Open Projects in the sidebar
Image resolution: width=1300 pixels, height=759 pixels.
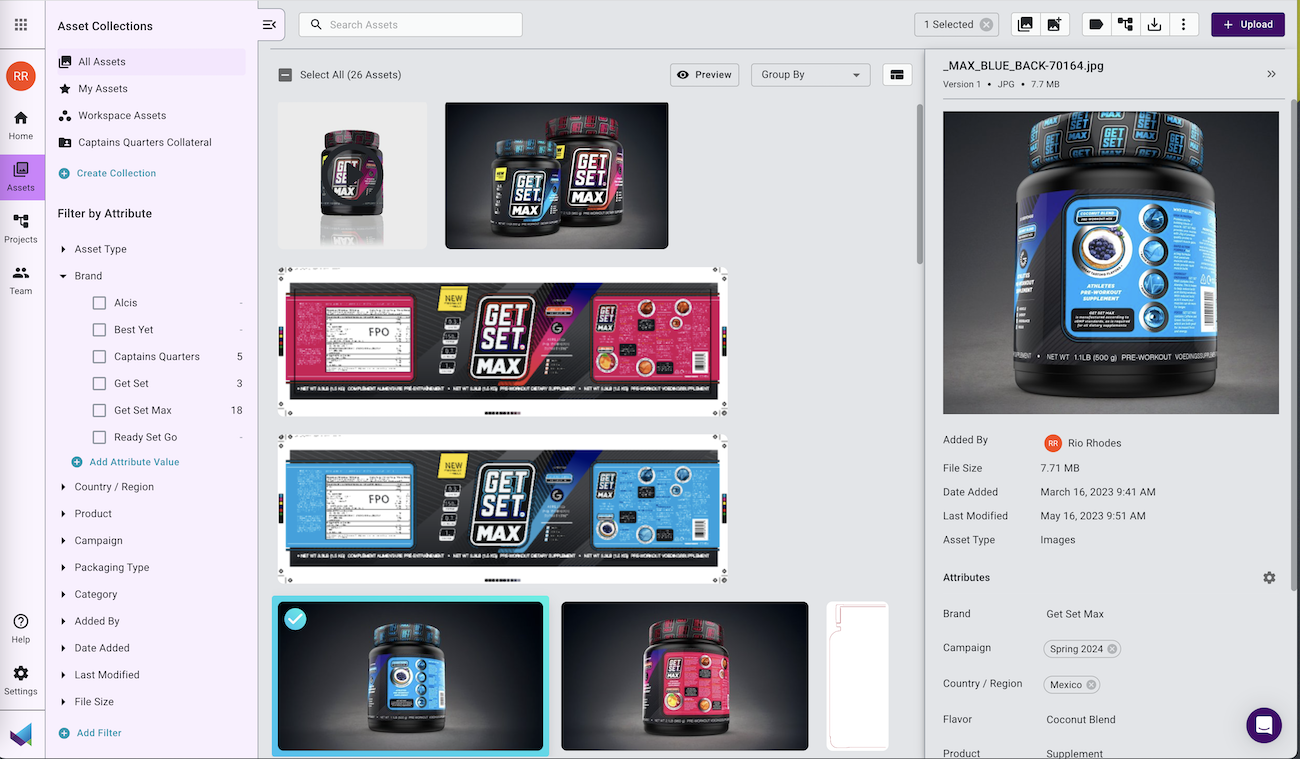click(x=21, y=229)
